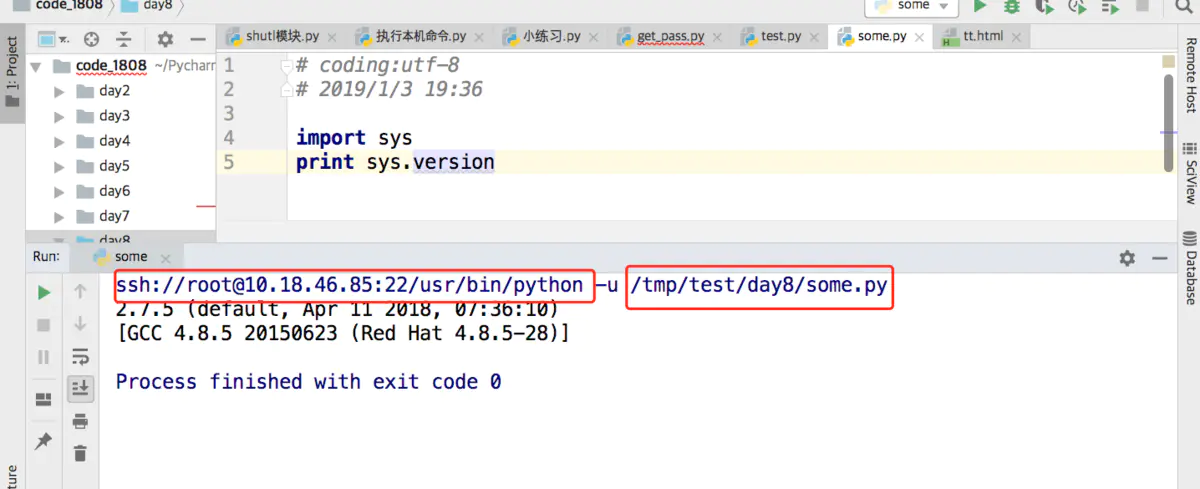Viewport: 1200px width, 489px height.
Task: Open Project panel settings gear
Action: point(165,40)
